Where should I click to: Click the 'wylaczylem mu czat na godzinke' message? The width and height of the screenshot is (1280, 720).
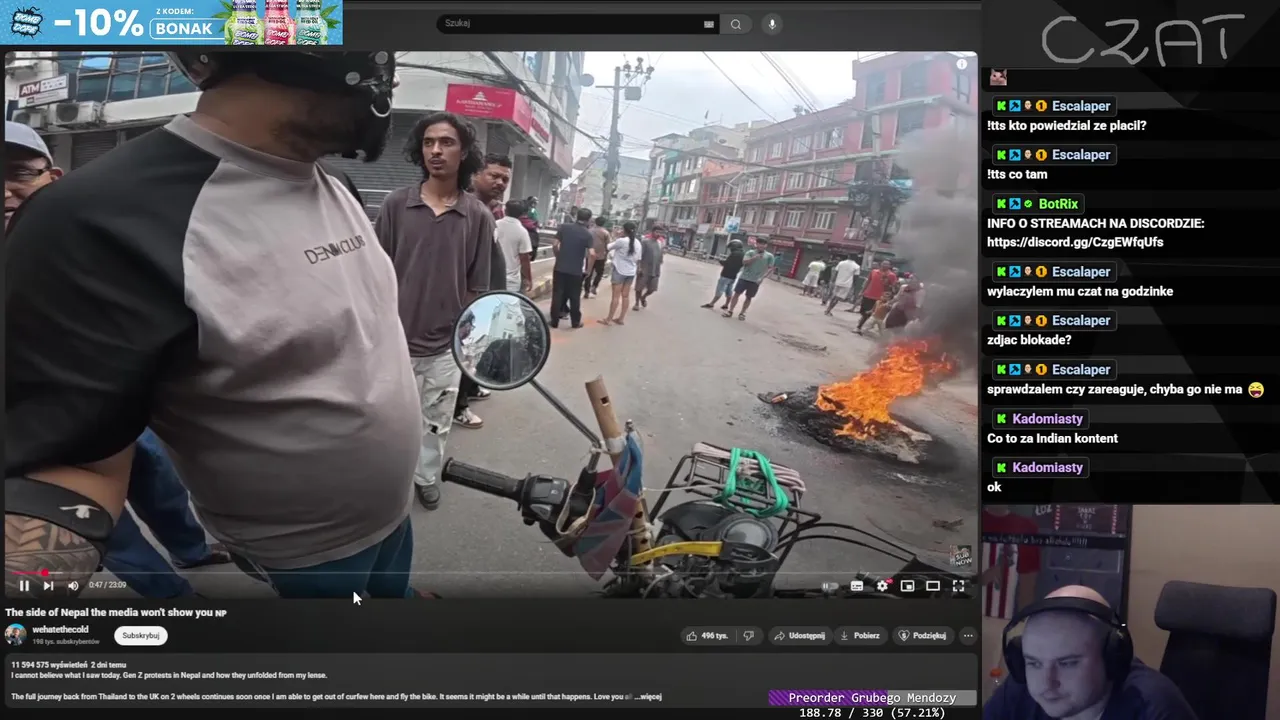(1080, 292)
